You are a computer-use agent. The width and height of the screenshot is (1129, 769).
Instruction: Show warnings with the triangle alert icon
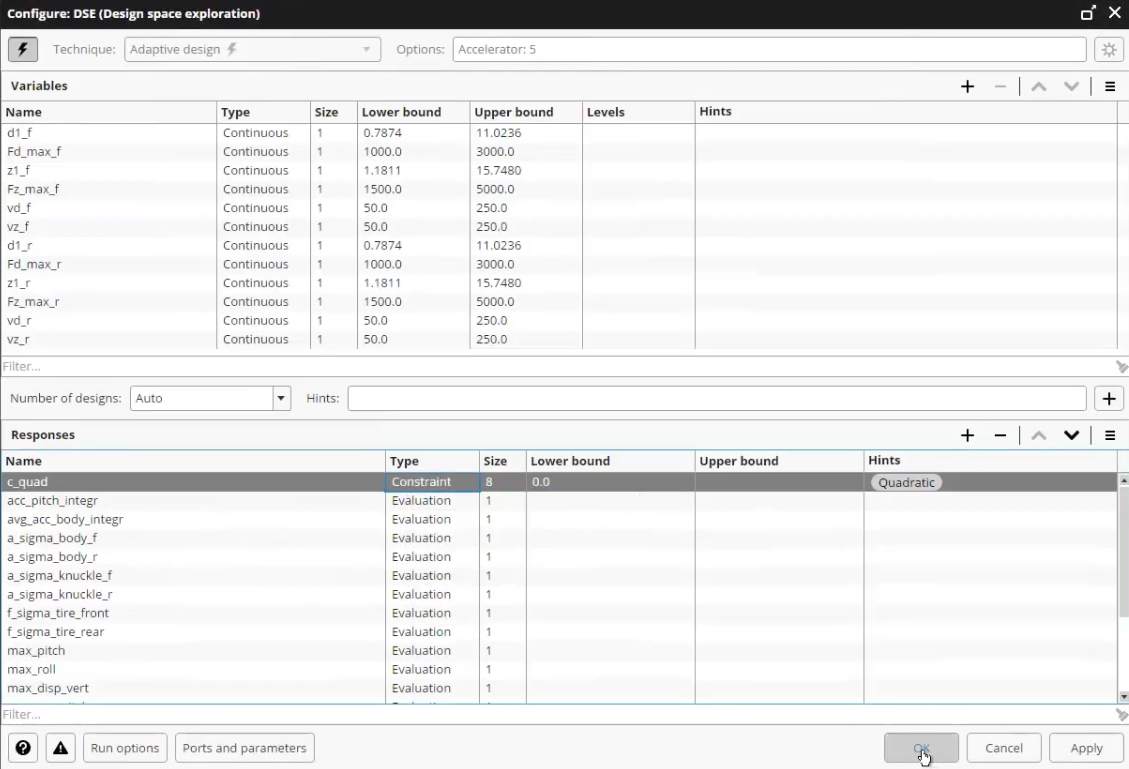pos(60,747)
